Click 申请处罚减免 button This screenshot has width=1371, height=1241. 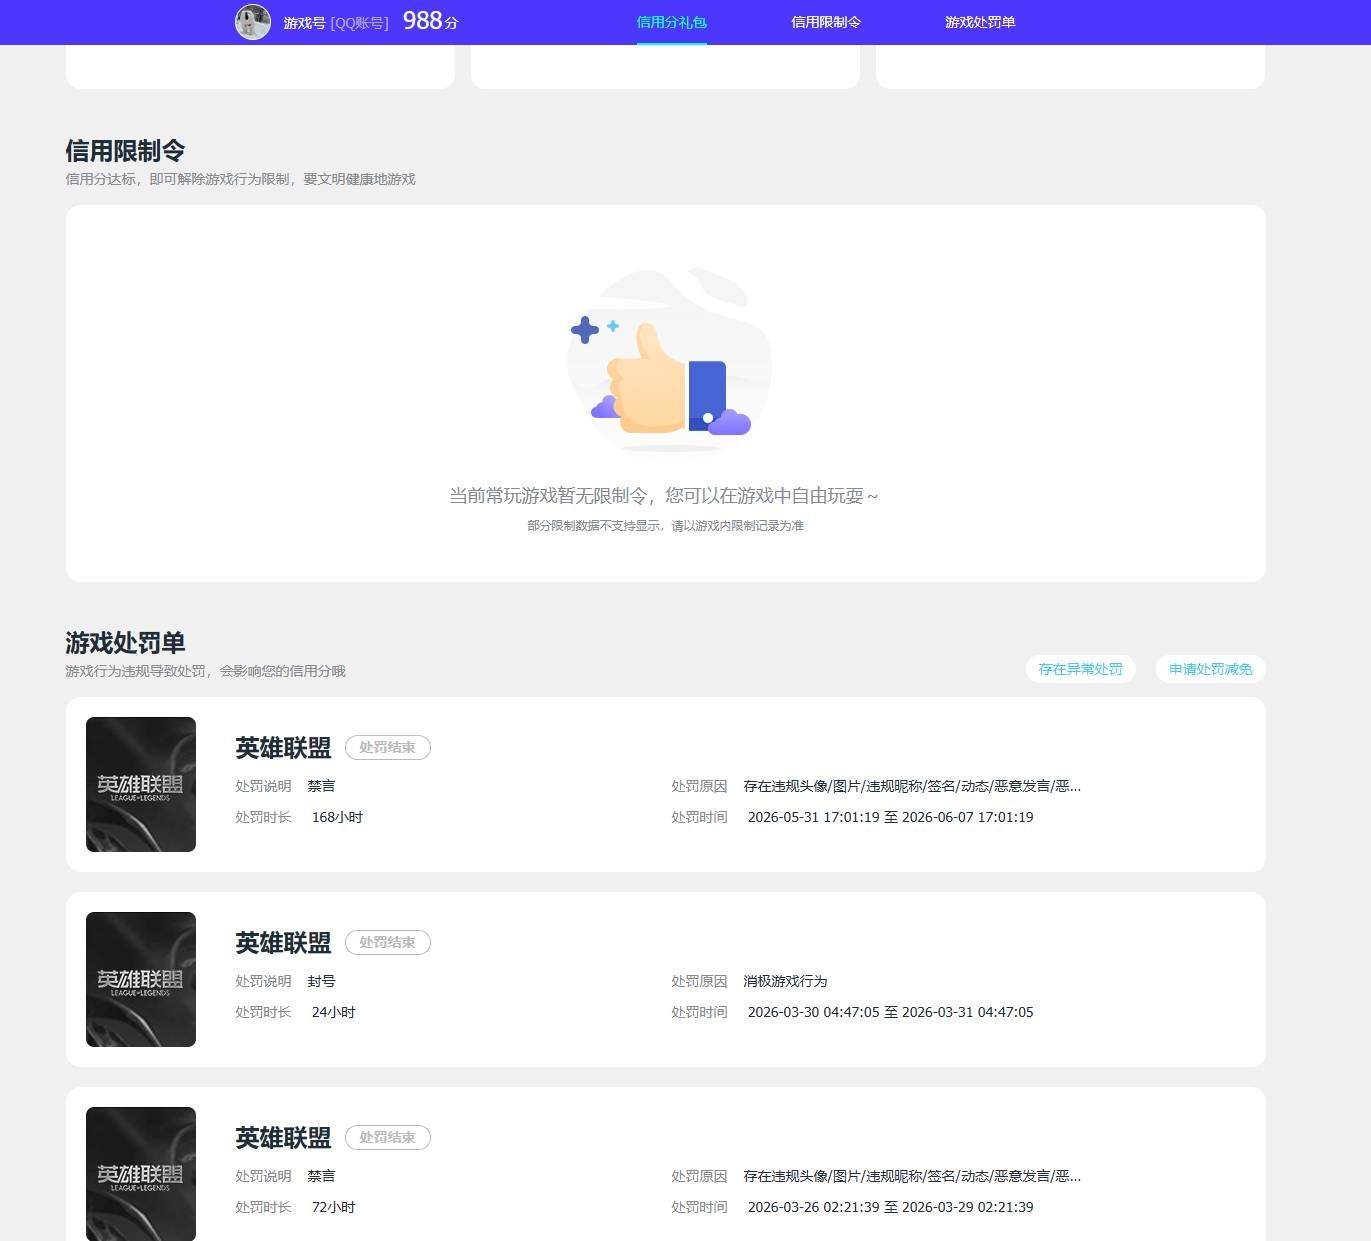pos(1210,669)
